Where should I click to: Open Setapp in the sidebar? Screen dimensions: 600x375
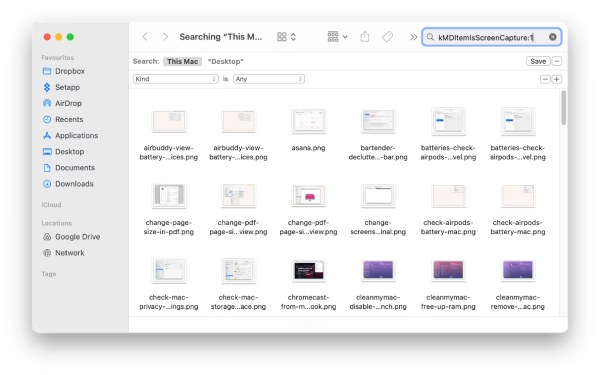pyautogui.click(x=62, y=87)
